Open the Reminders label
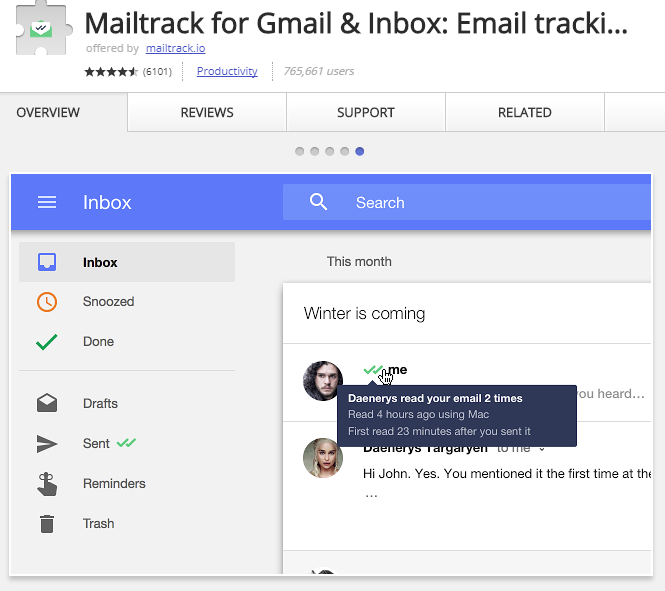 click(x=114, y=483)
